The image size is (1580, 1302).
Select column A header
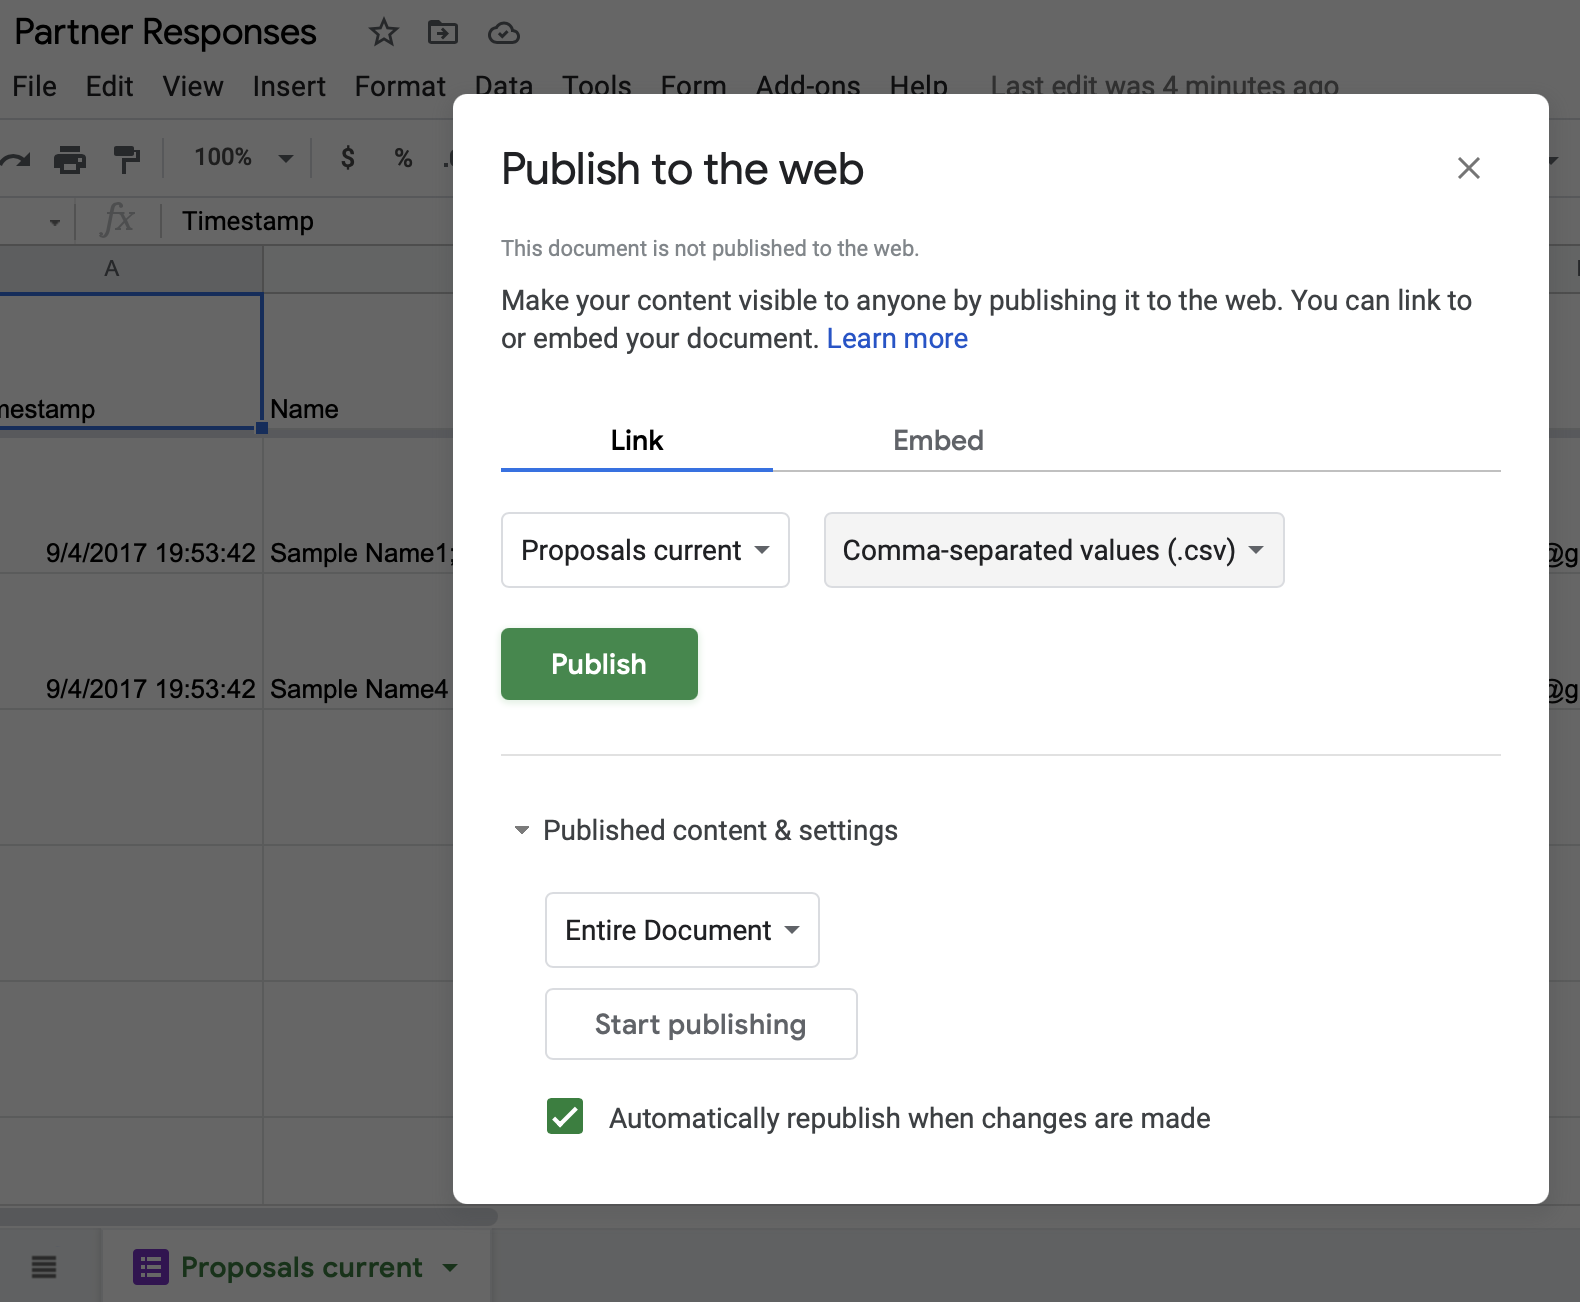[131, 268]
